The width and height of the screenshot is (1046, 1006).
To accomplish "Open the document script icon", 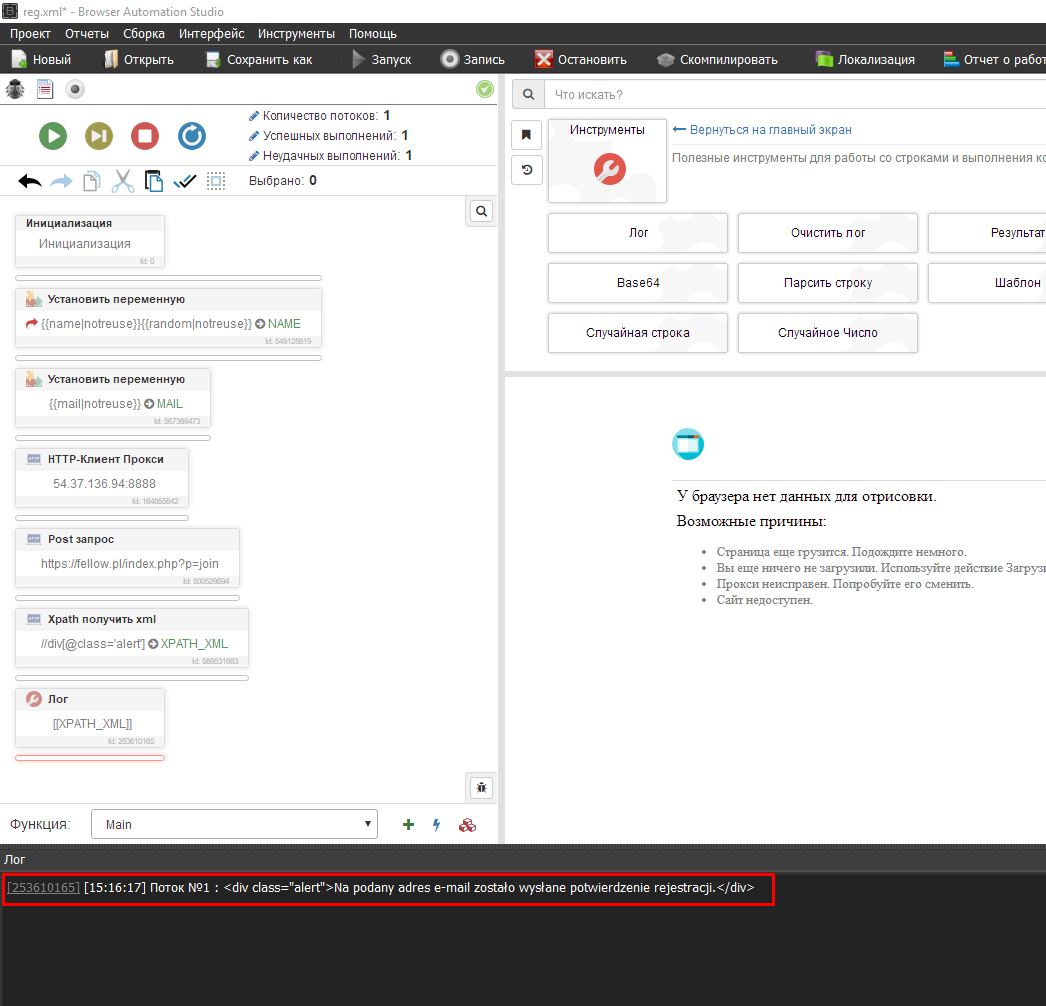I will (x=45, y=89).
